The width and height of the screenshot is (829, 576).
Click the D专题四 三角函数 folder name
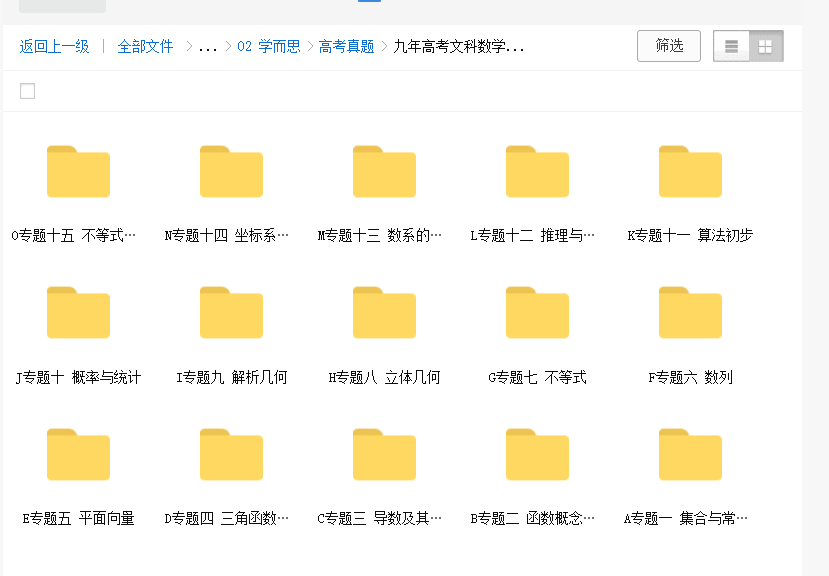click(x=226, y=518)
